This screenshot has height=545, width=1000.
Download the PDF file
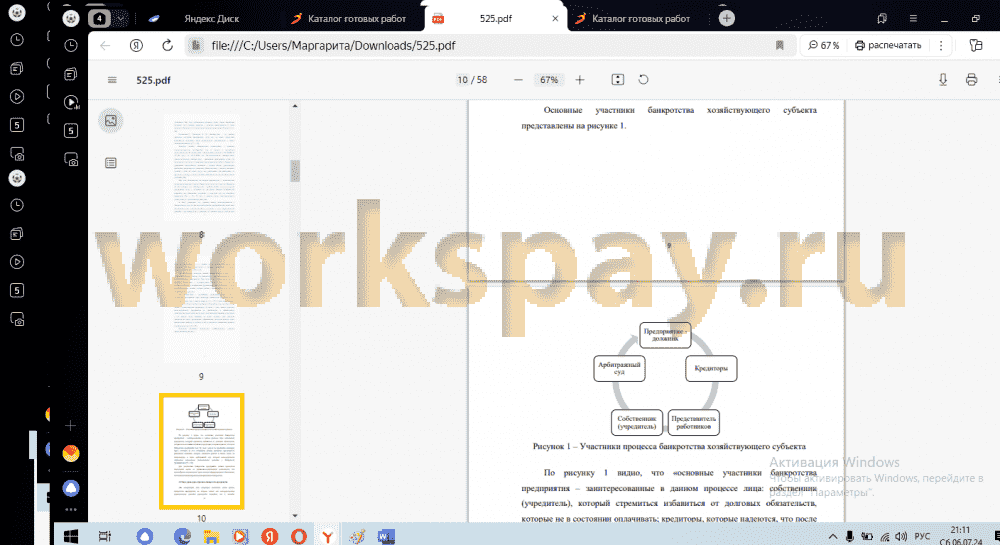pos(943,80)
